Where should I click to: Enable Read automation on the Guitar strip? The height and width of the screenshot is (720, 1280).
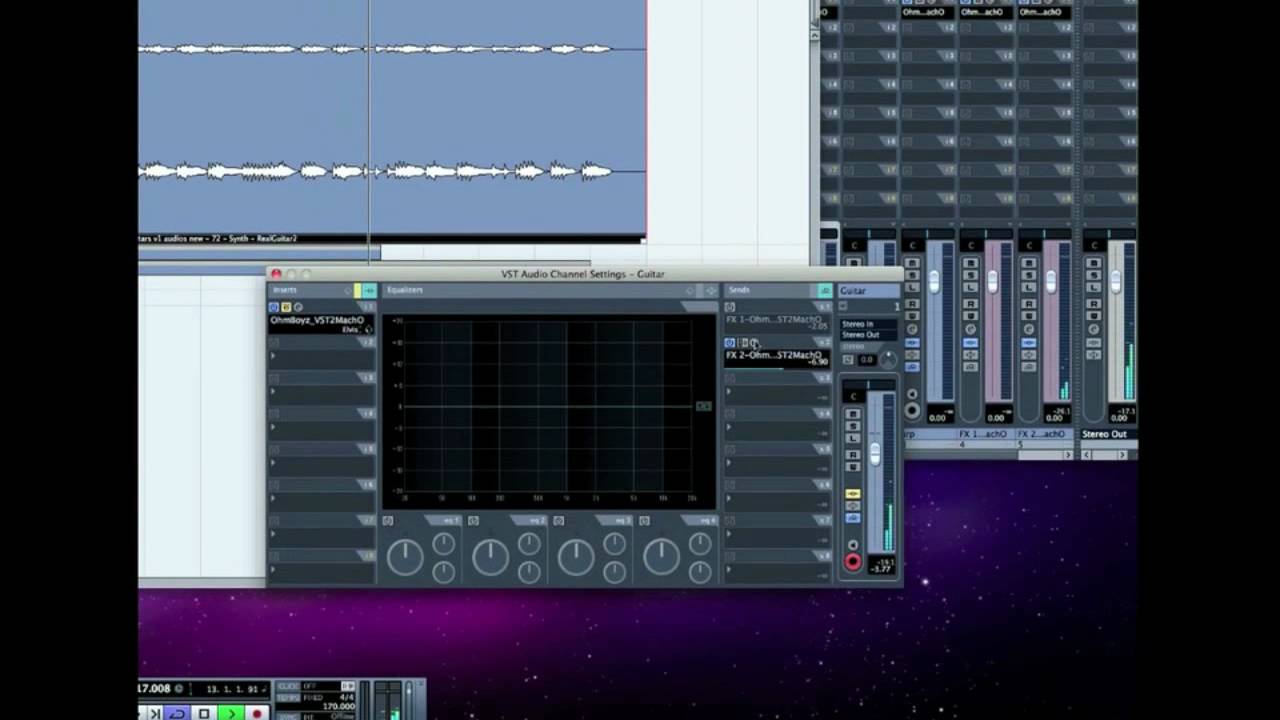tap(853, 455)
